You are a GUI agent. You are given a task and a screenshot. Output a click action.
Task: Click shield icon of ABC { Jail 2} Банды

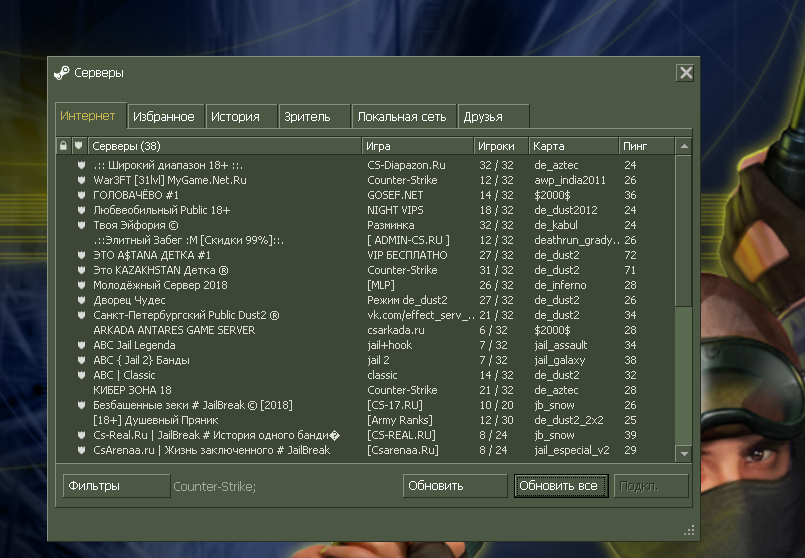[81, 360]
